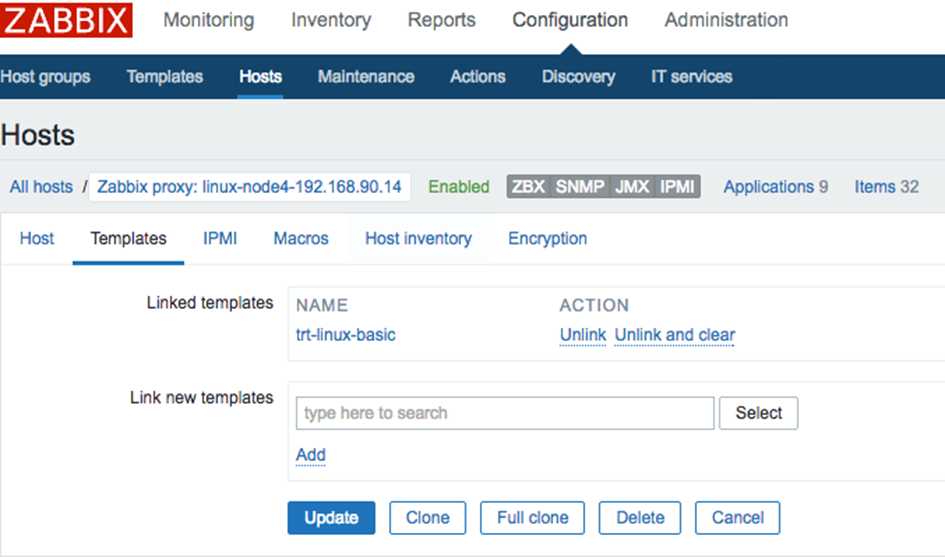This screenshot has height=557, width=945.
Task: Click the ZABBIX logo
Action: [66, 20]
